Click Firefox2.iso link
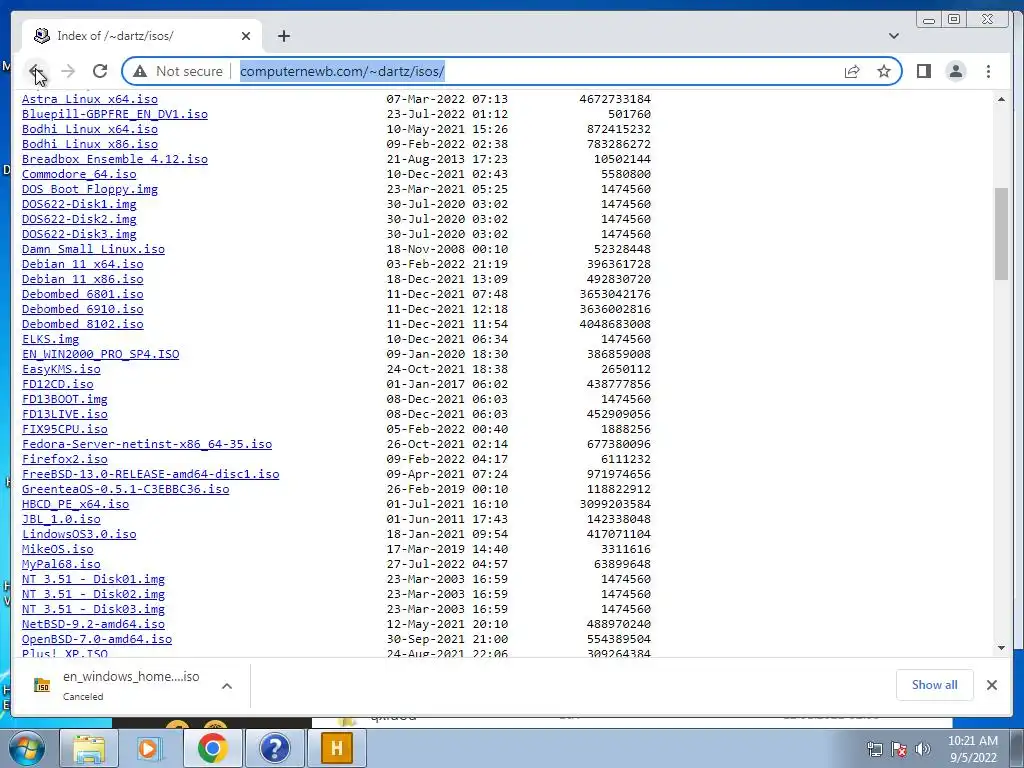The width and height of the screenshot is (1024, 768). [65, 460]
